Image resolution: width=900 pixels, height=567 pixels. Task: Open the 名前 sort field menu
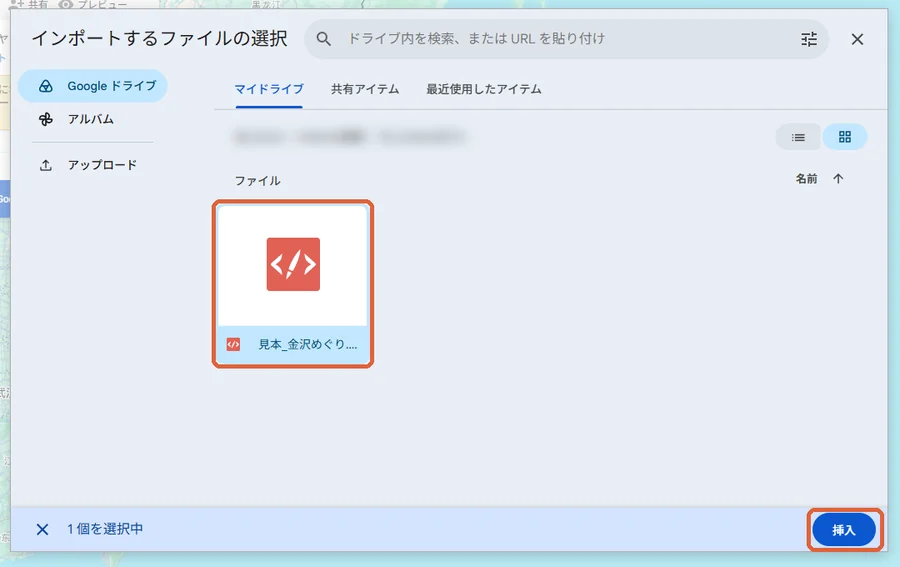click(x=806, y=179)
